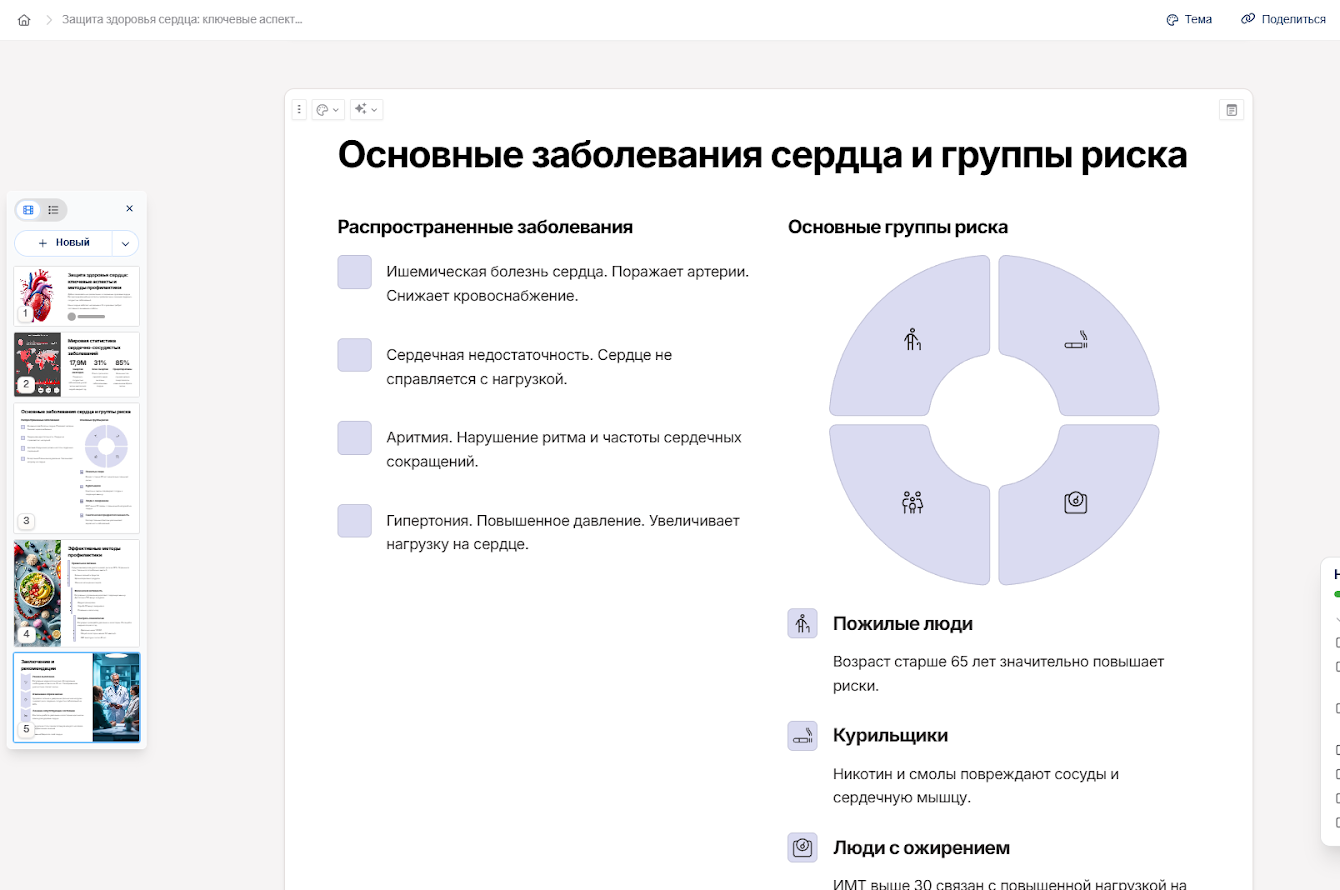Select the obesity scale icon in the chart

(1077, 502)
